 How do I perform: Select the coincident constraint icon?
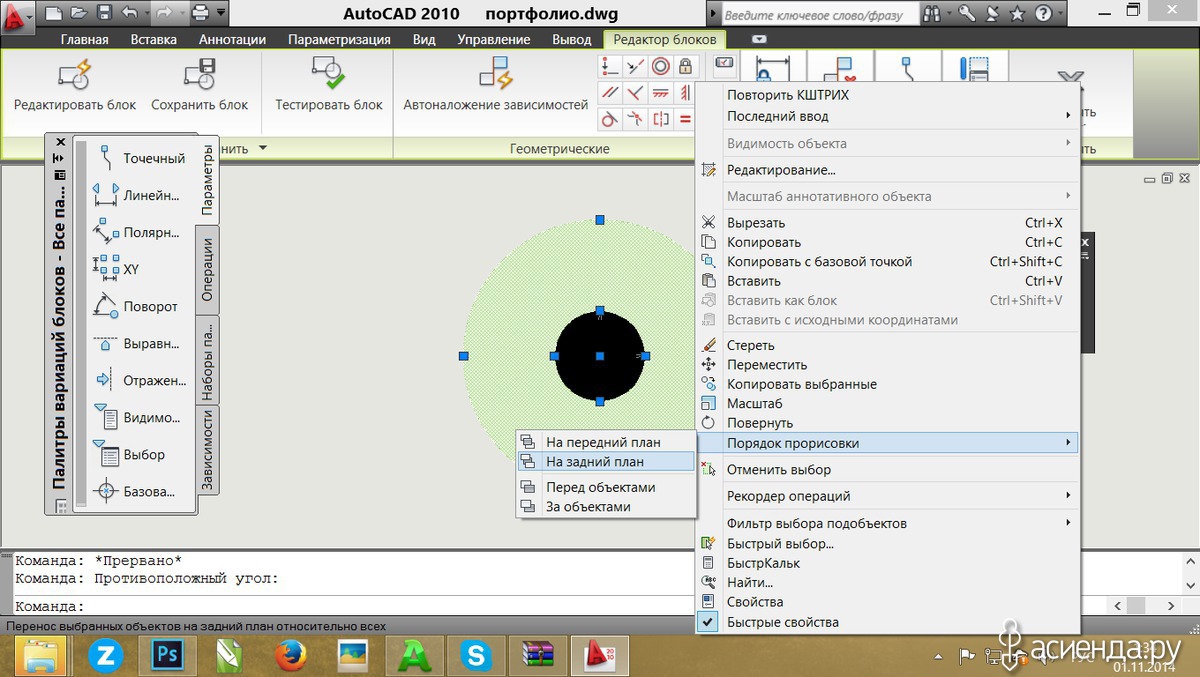(610, 67)
